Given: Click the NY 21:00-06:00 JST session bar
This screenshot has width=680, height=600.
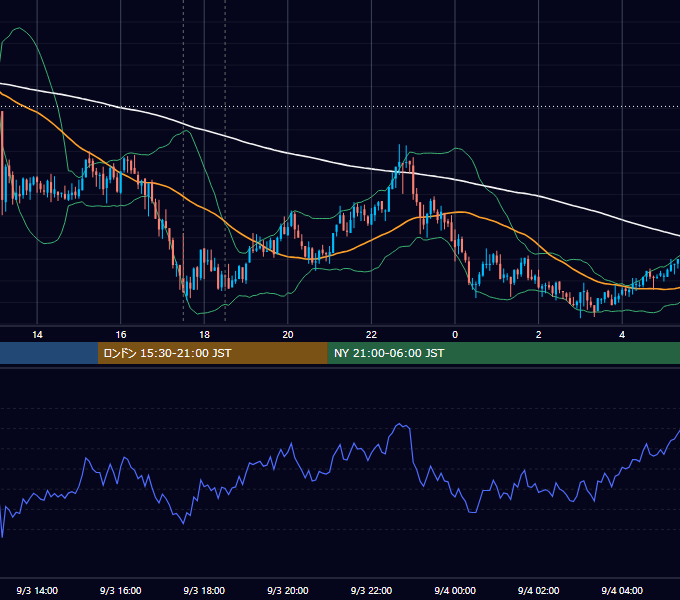Looking at the screenshot, I should pyautogui.click(x=503, y=353).
